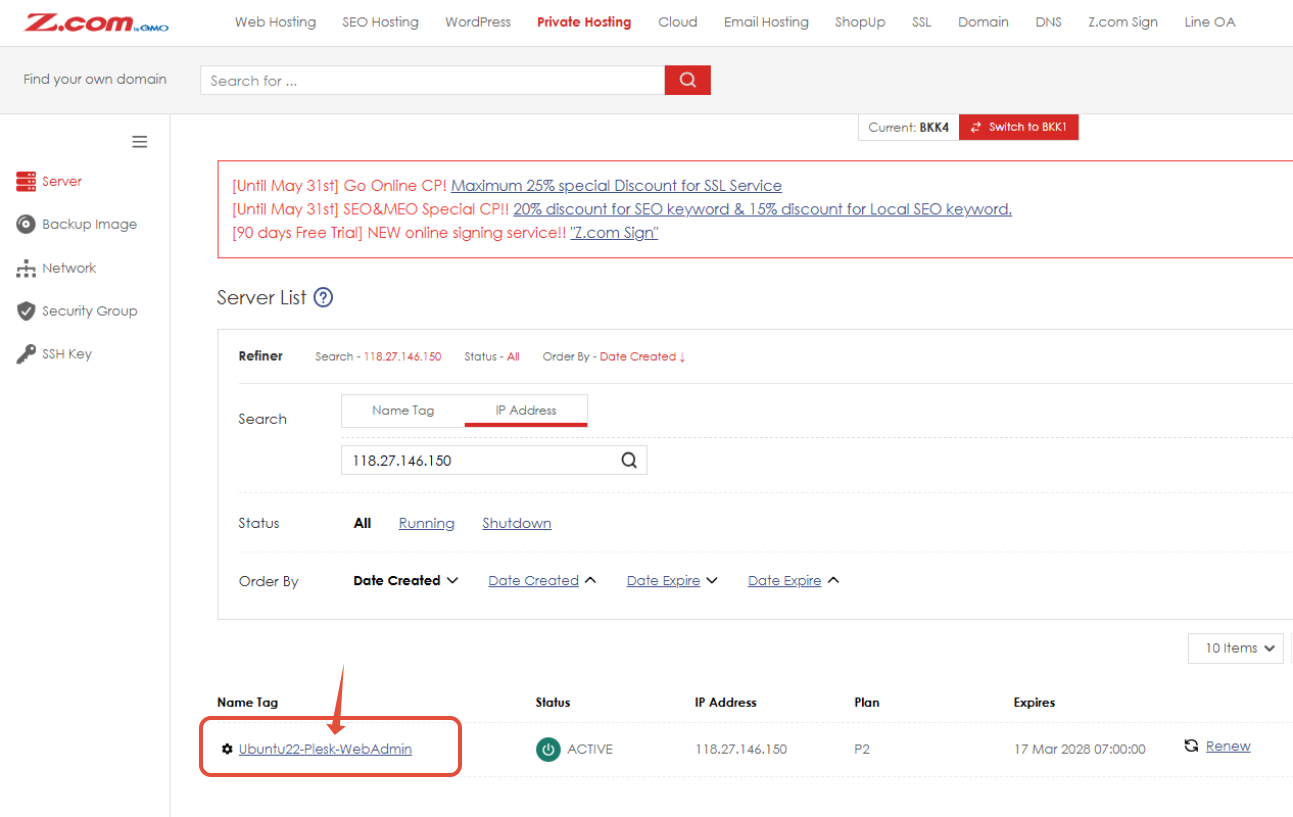
Task: Open the Cloud menu
Action: click(678, 22)
